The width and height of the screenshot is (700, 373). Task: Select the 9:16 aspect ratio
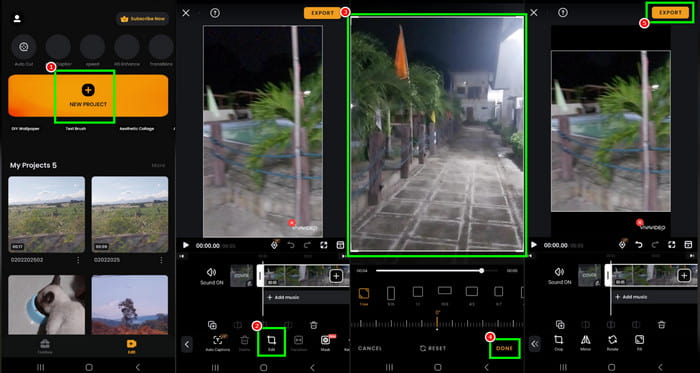tap(391, 296)
